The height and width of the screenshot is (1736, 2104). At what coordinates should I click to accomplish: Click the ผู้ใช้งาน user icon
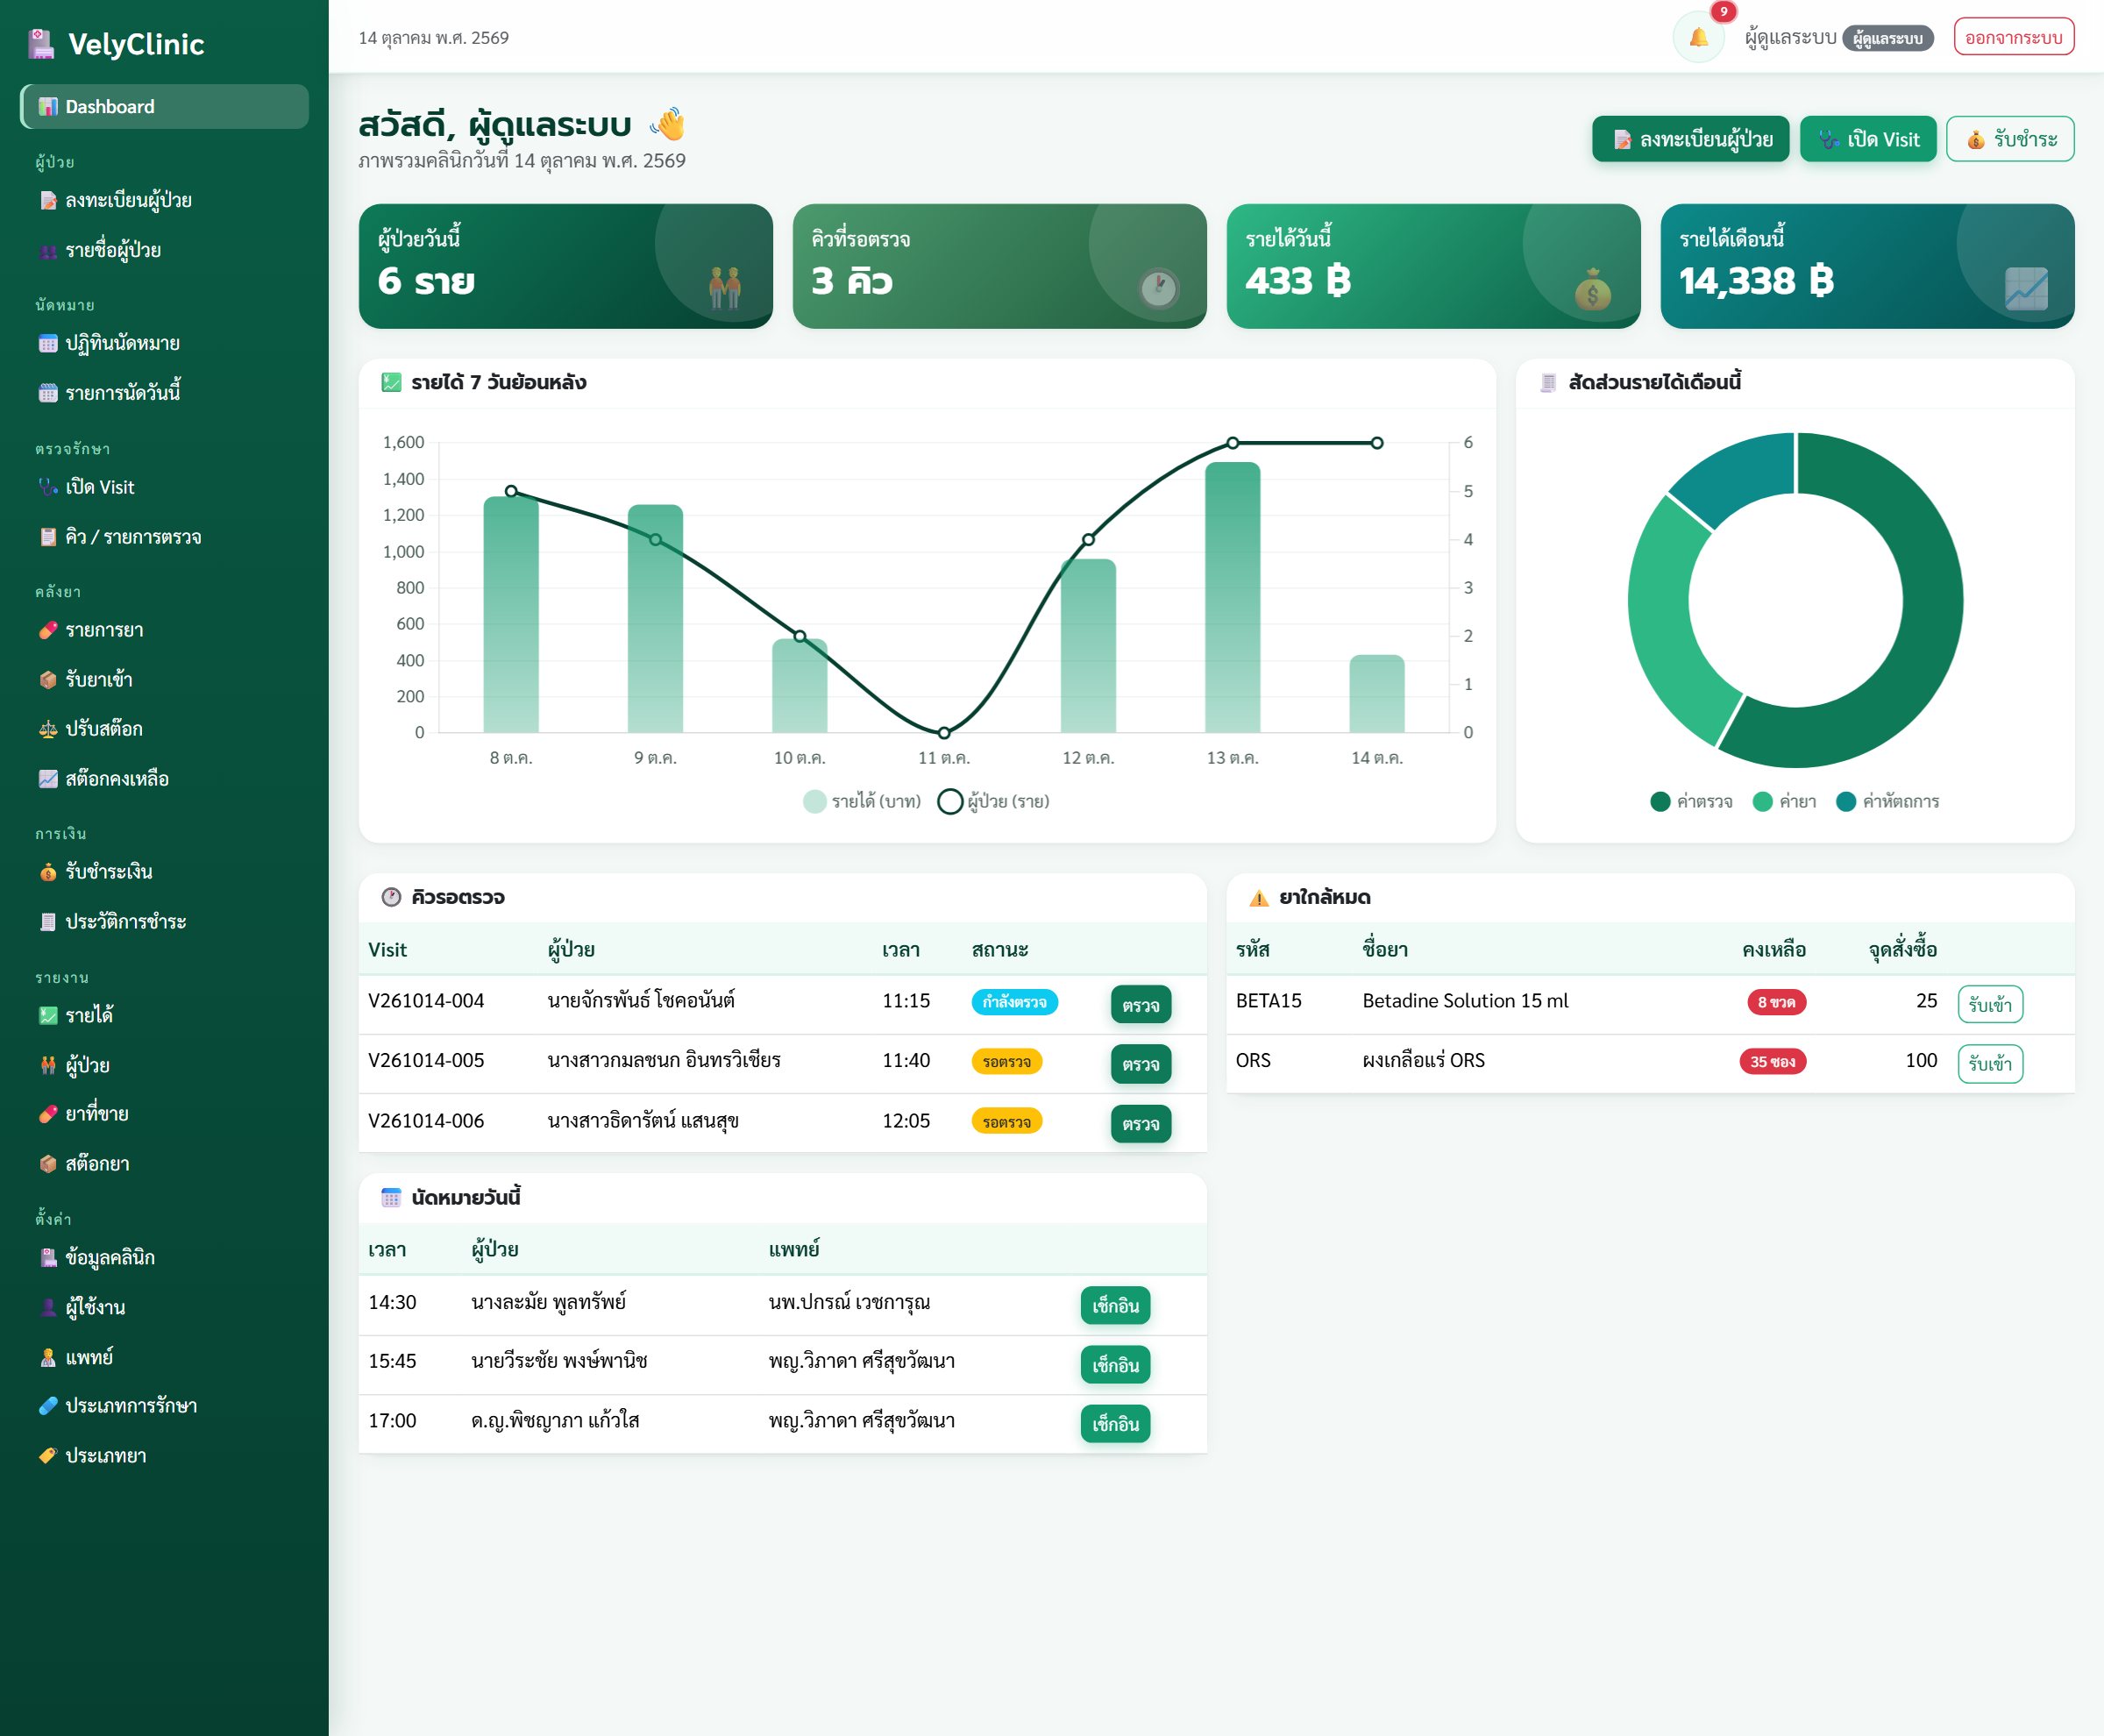pos(48,1307)
